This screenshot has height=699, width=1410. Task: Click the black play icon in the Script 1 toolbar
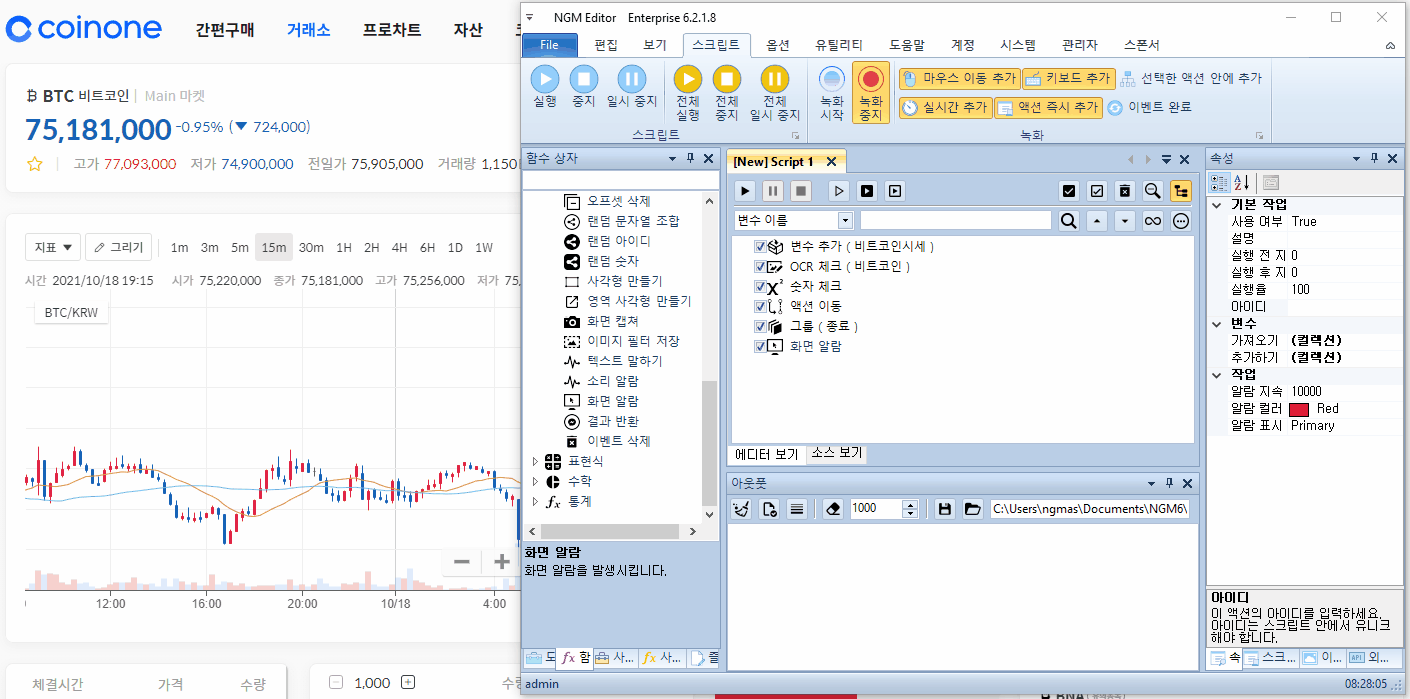click(745, 190)
